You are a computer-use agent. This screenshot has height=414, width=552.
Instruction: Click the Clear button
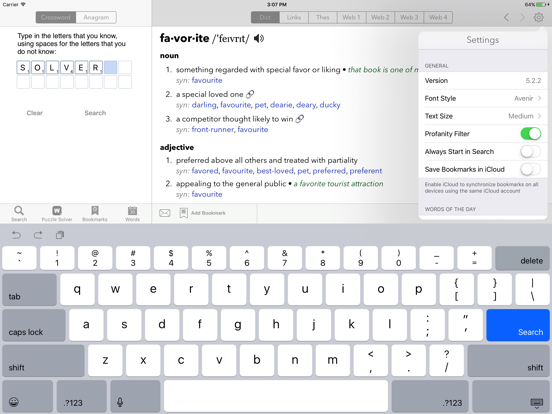[34, 113]
